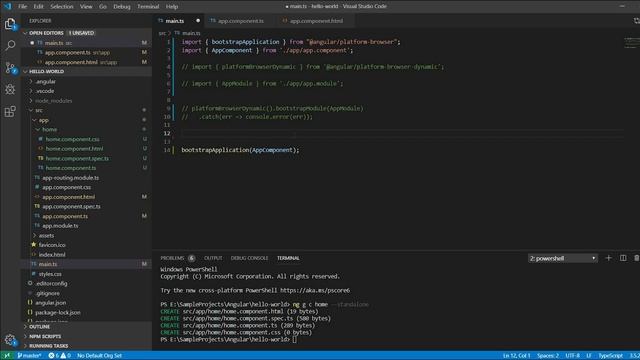Show errors and warnings in status bar
The height and width of the screenshot is (360, 640).
point(60,356)
